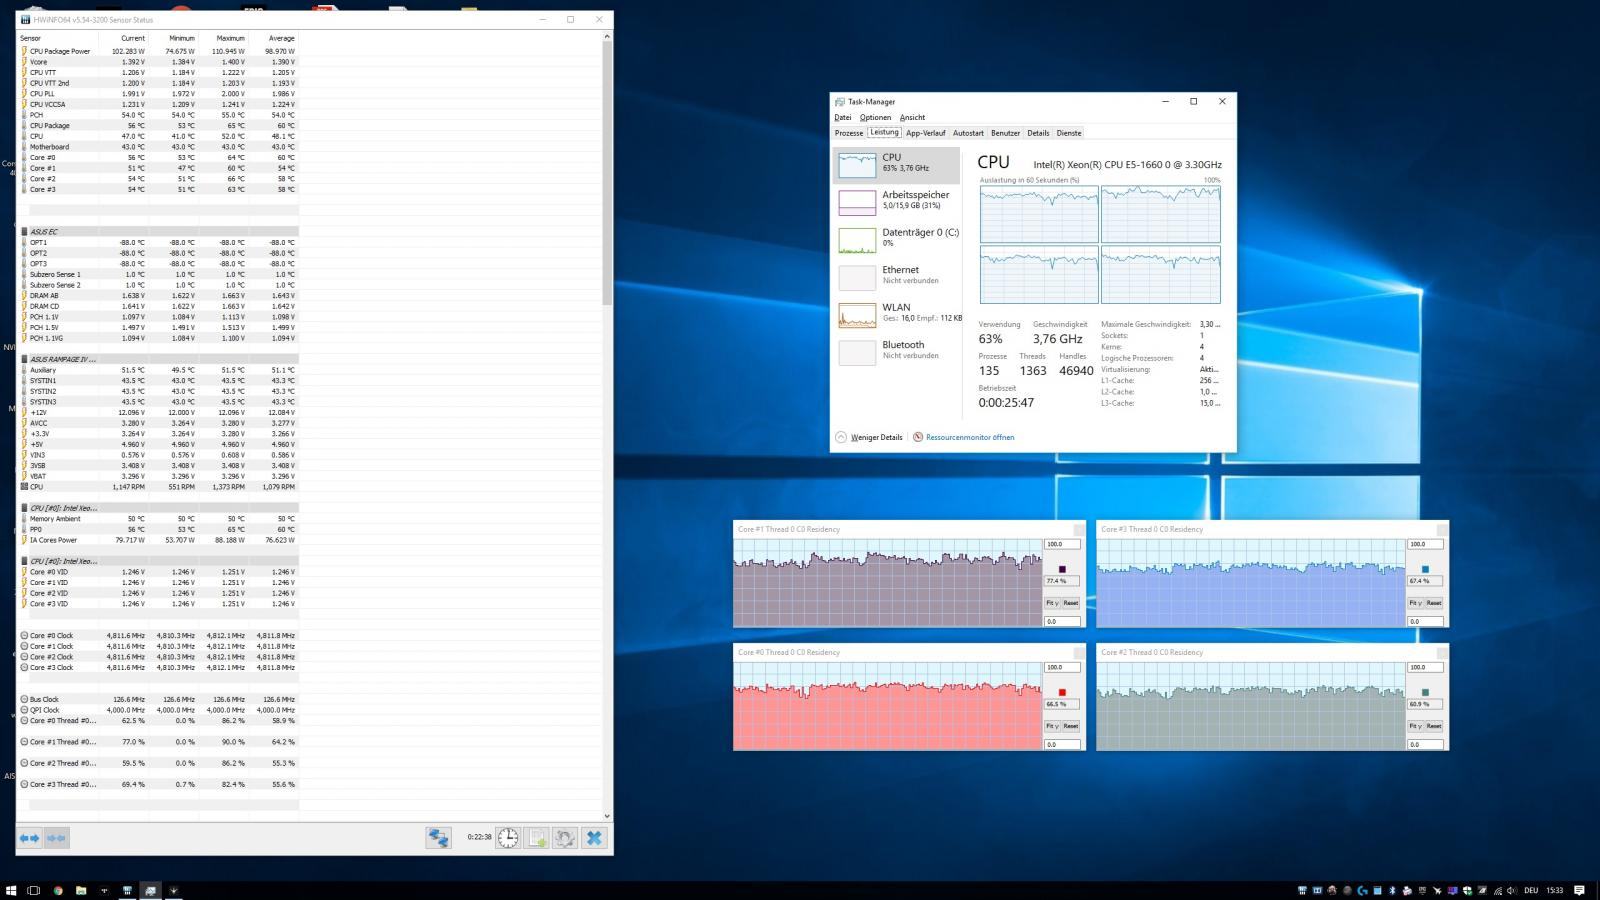Open the Optionen menu in Task Manager

click(875, 117)
